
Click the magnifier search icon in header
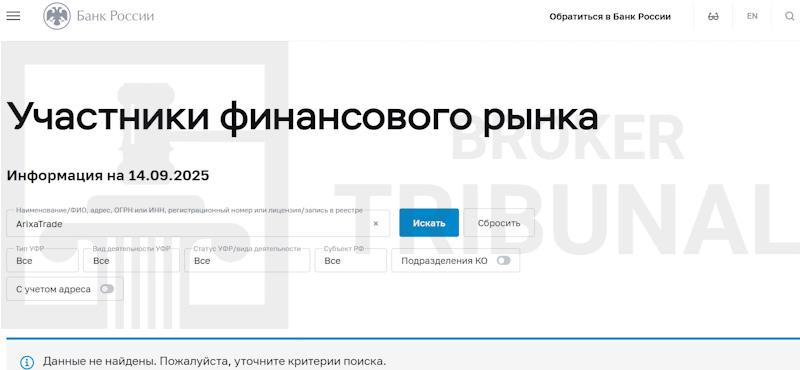[x=789, y=16]
